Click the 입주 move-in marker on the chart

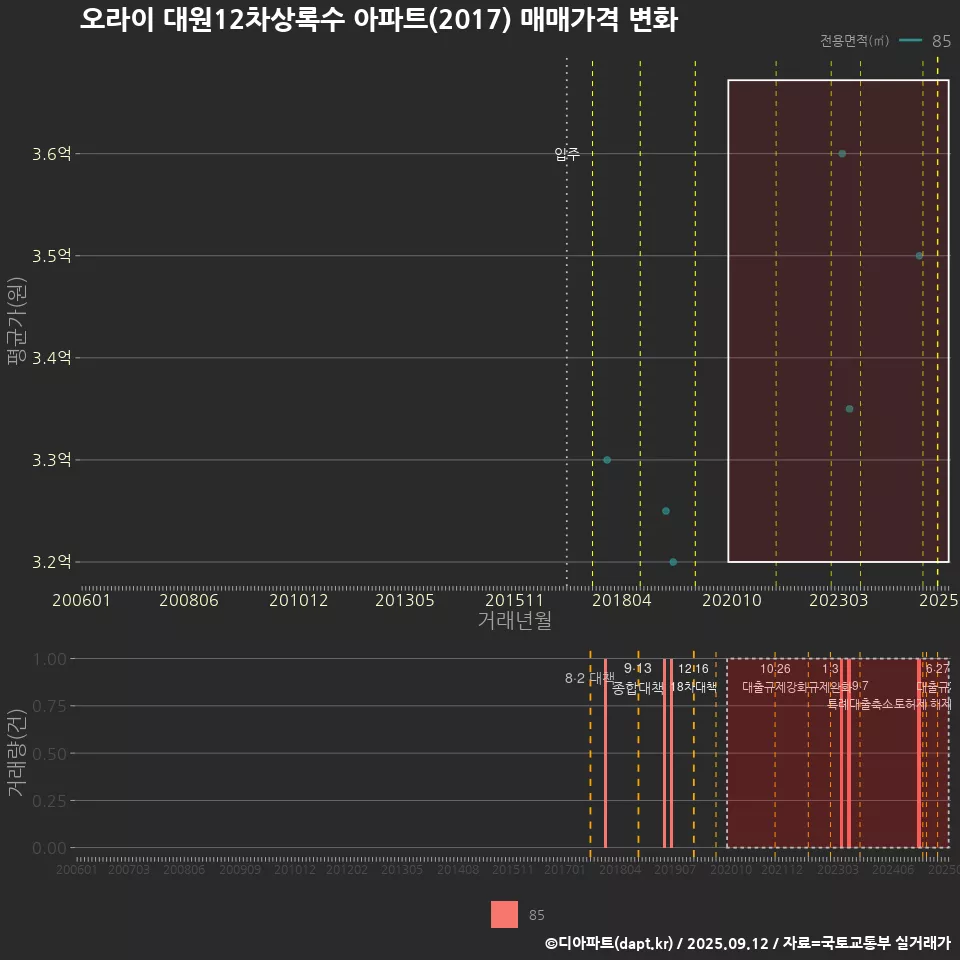pos(569,155)
